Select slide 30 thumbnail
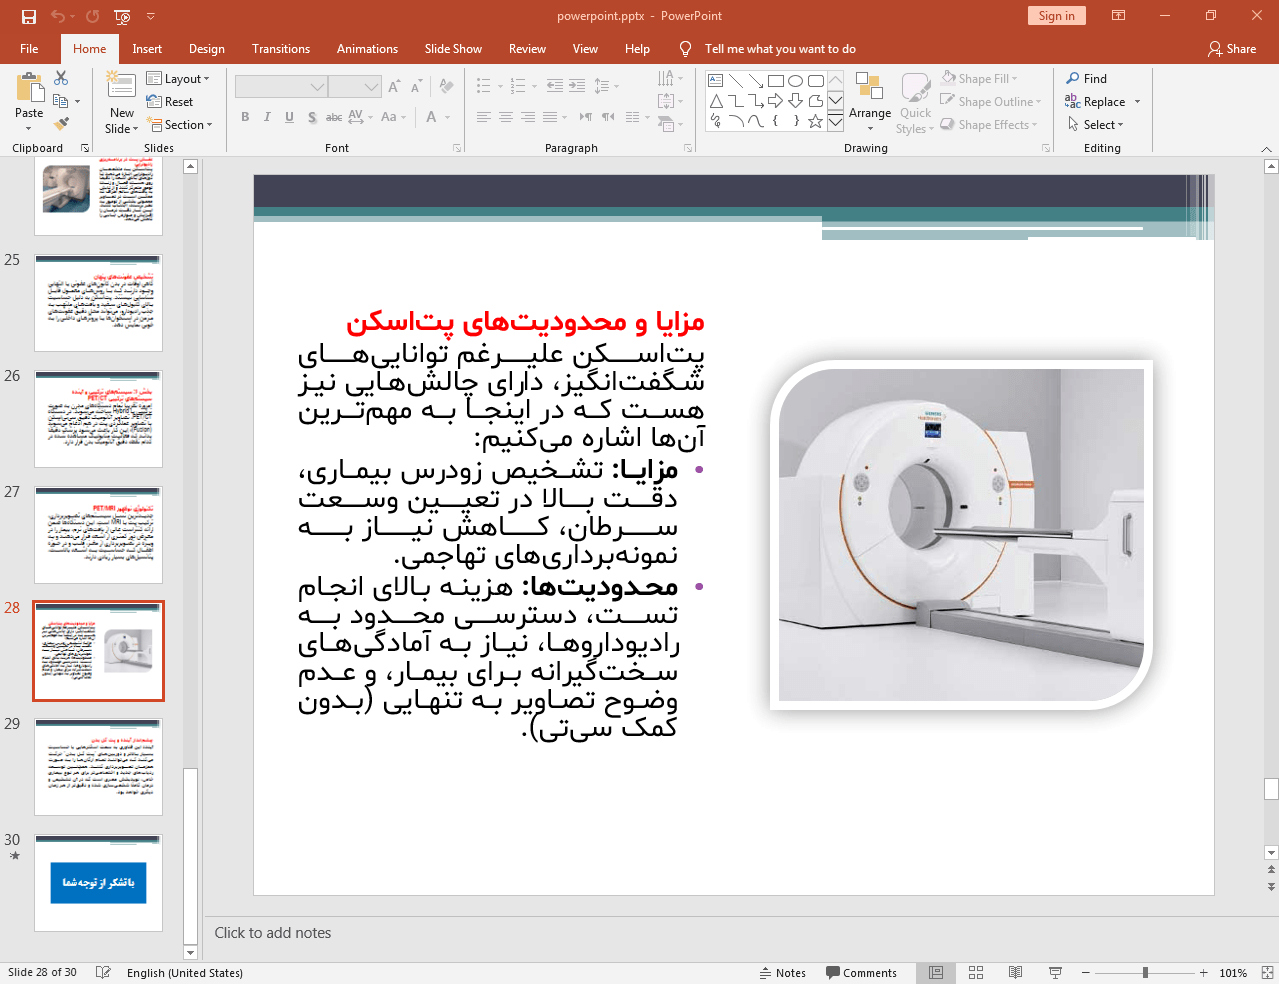The image size is (1279, 984). (98, 883)
